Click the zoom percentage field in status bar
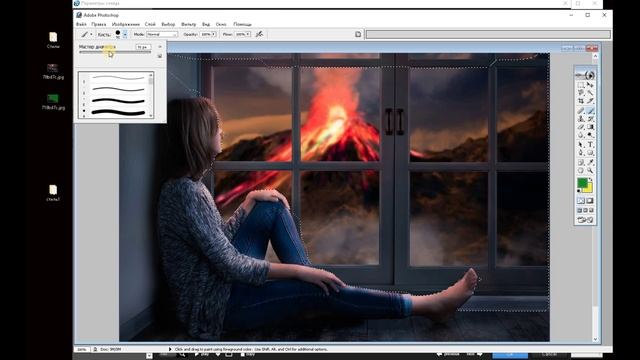 pyautogui.click(x=82, y=349)
